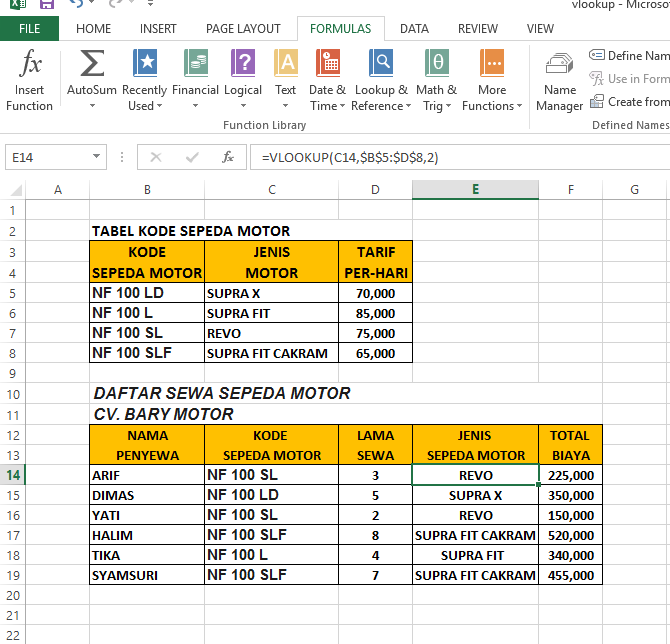Select total biaya cell 225,000
670x644 pixels.
click(x=570, y=475)
